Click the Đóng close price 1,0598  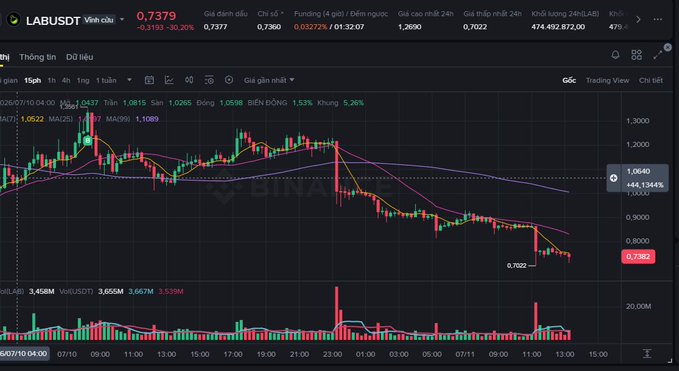[231, 103]
